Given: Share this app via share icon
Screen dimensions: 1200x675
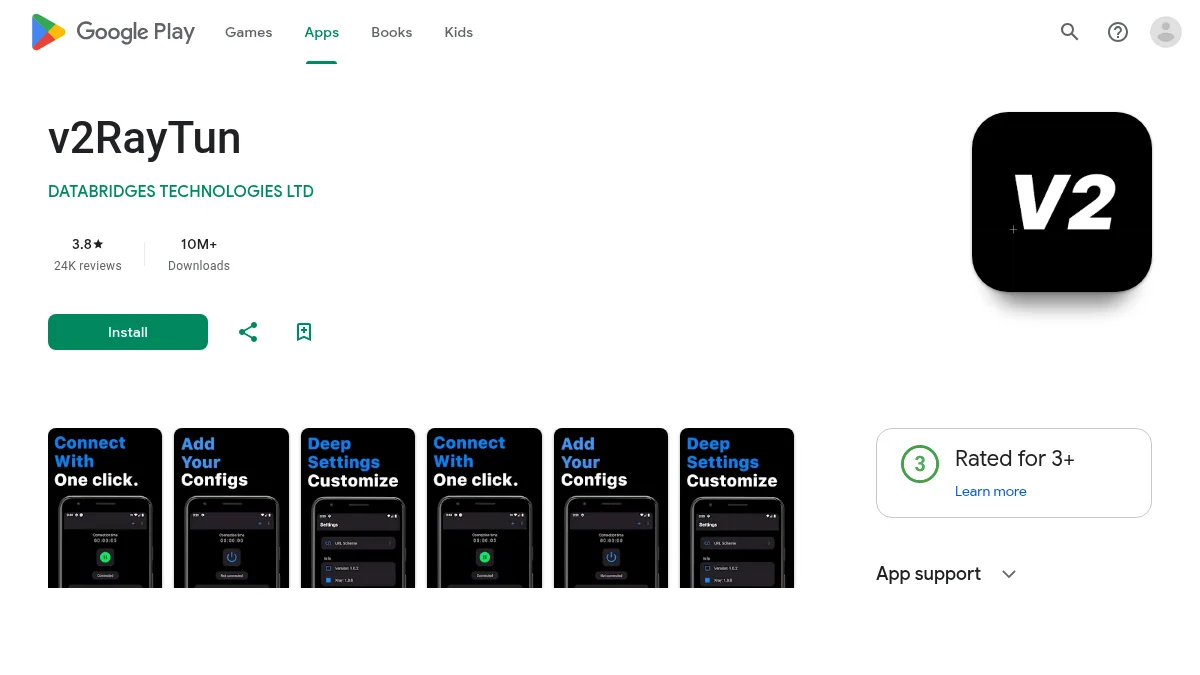Looking at the screenshot, I should point(248,332).
